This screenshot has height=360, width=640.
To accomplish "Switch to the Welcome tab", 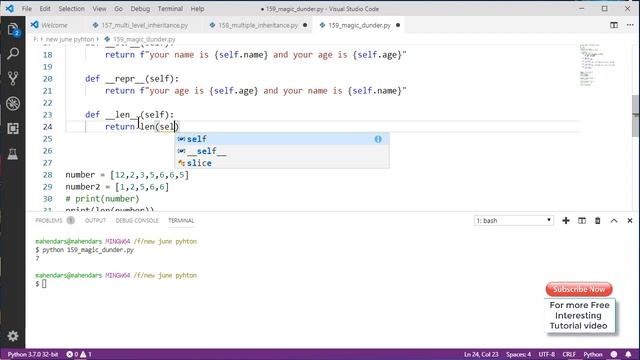I will point(54,25).
